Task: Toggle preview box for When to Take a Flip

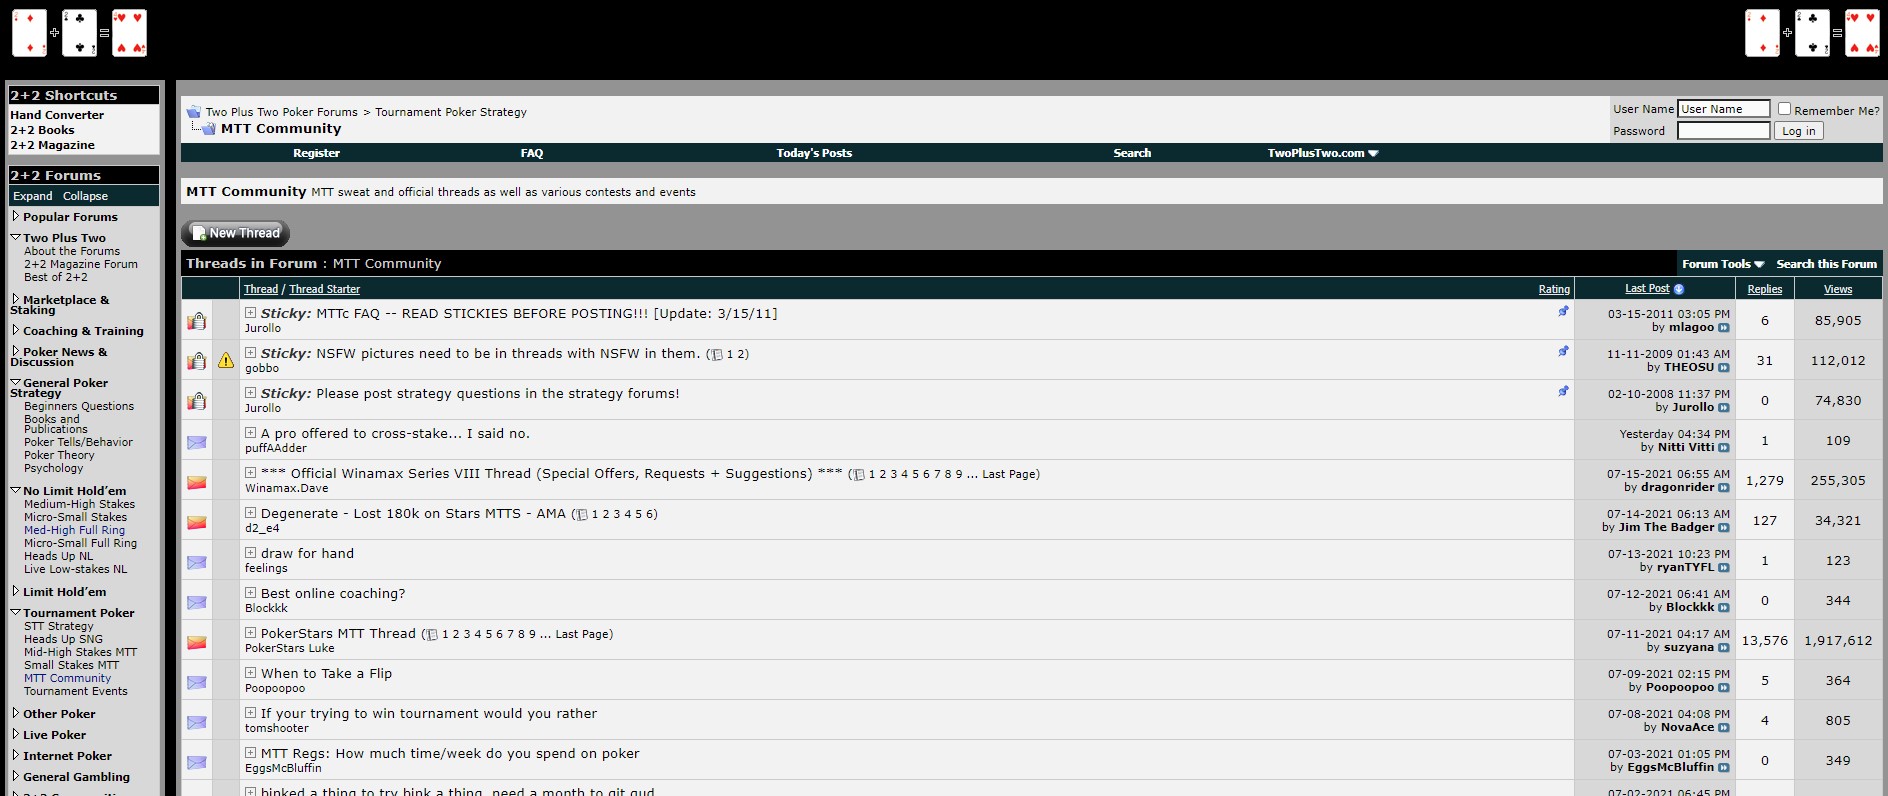Action: pyautogui.click(x=251, y=673)
